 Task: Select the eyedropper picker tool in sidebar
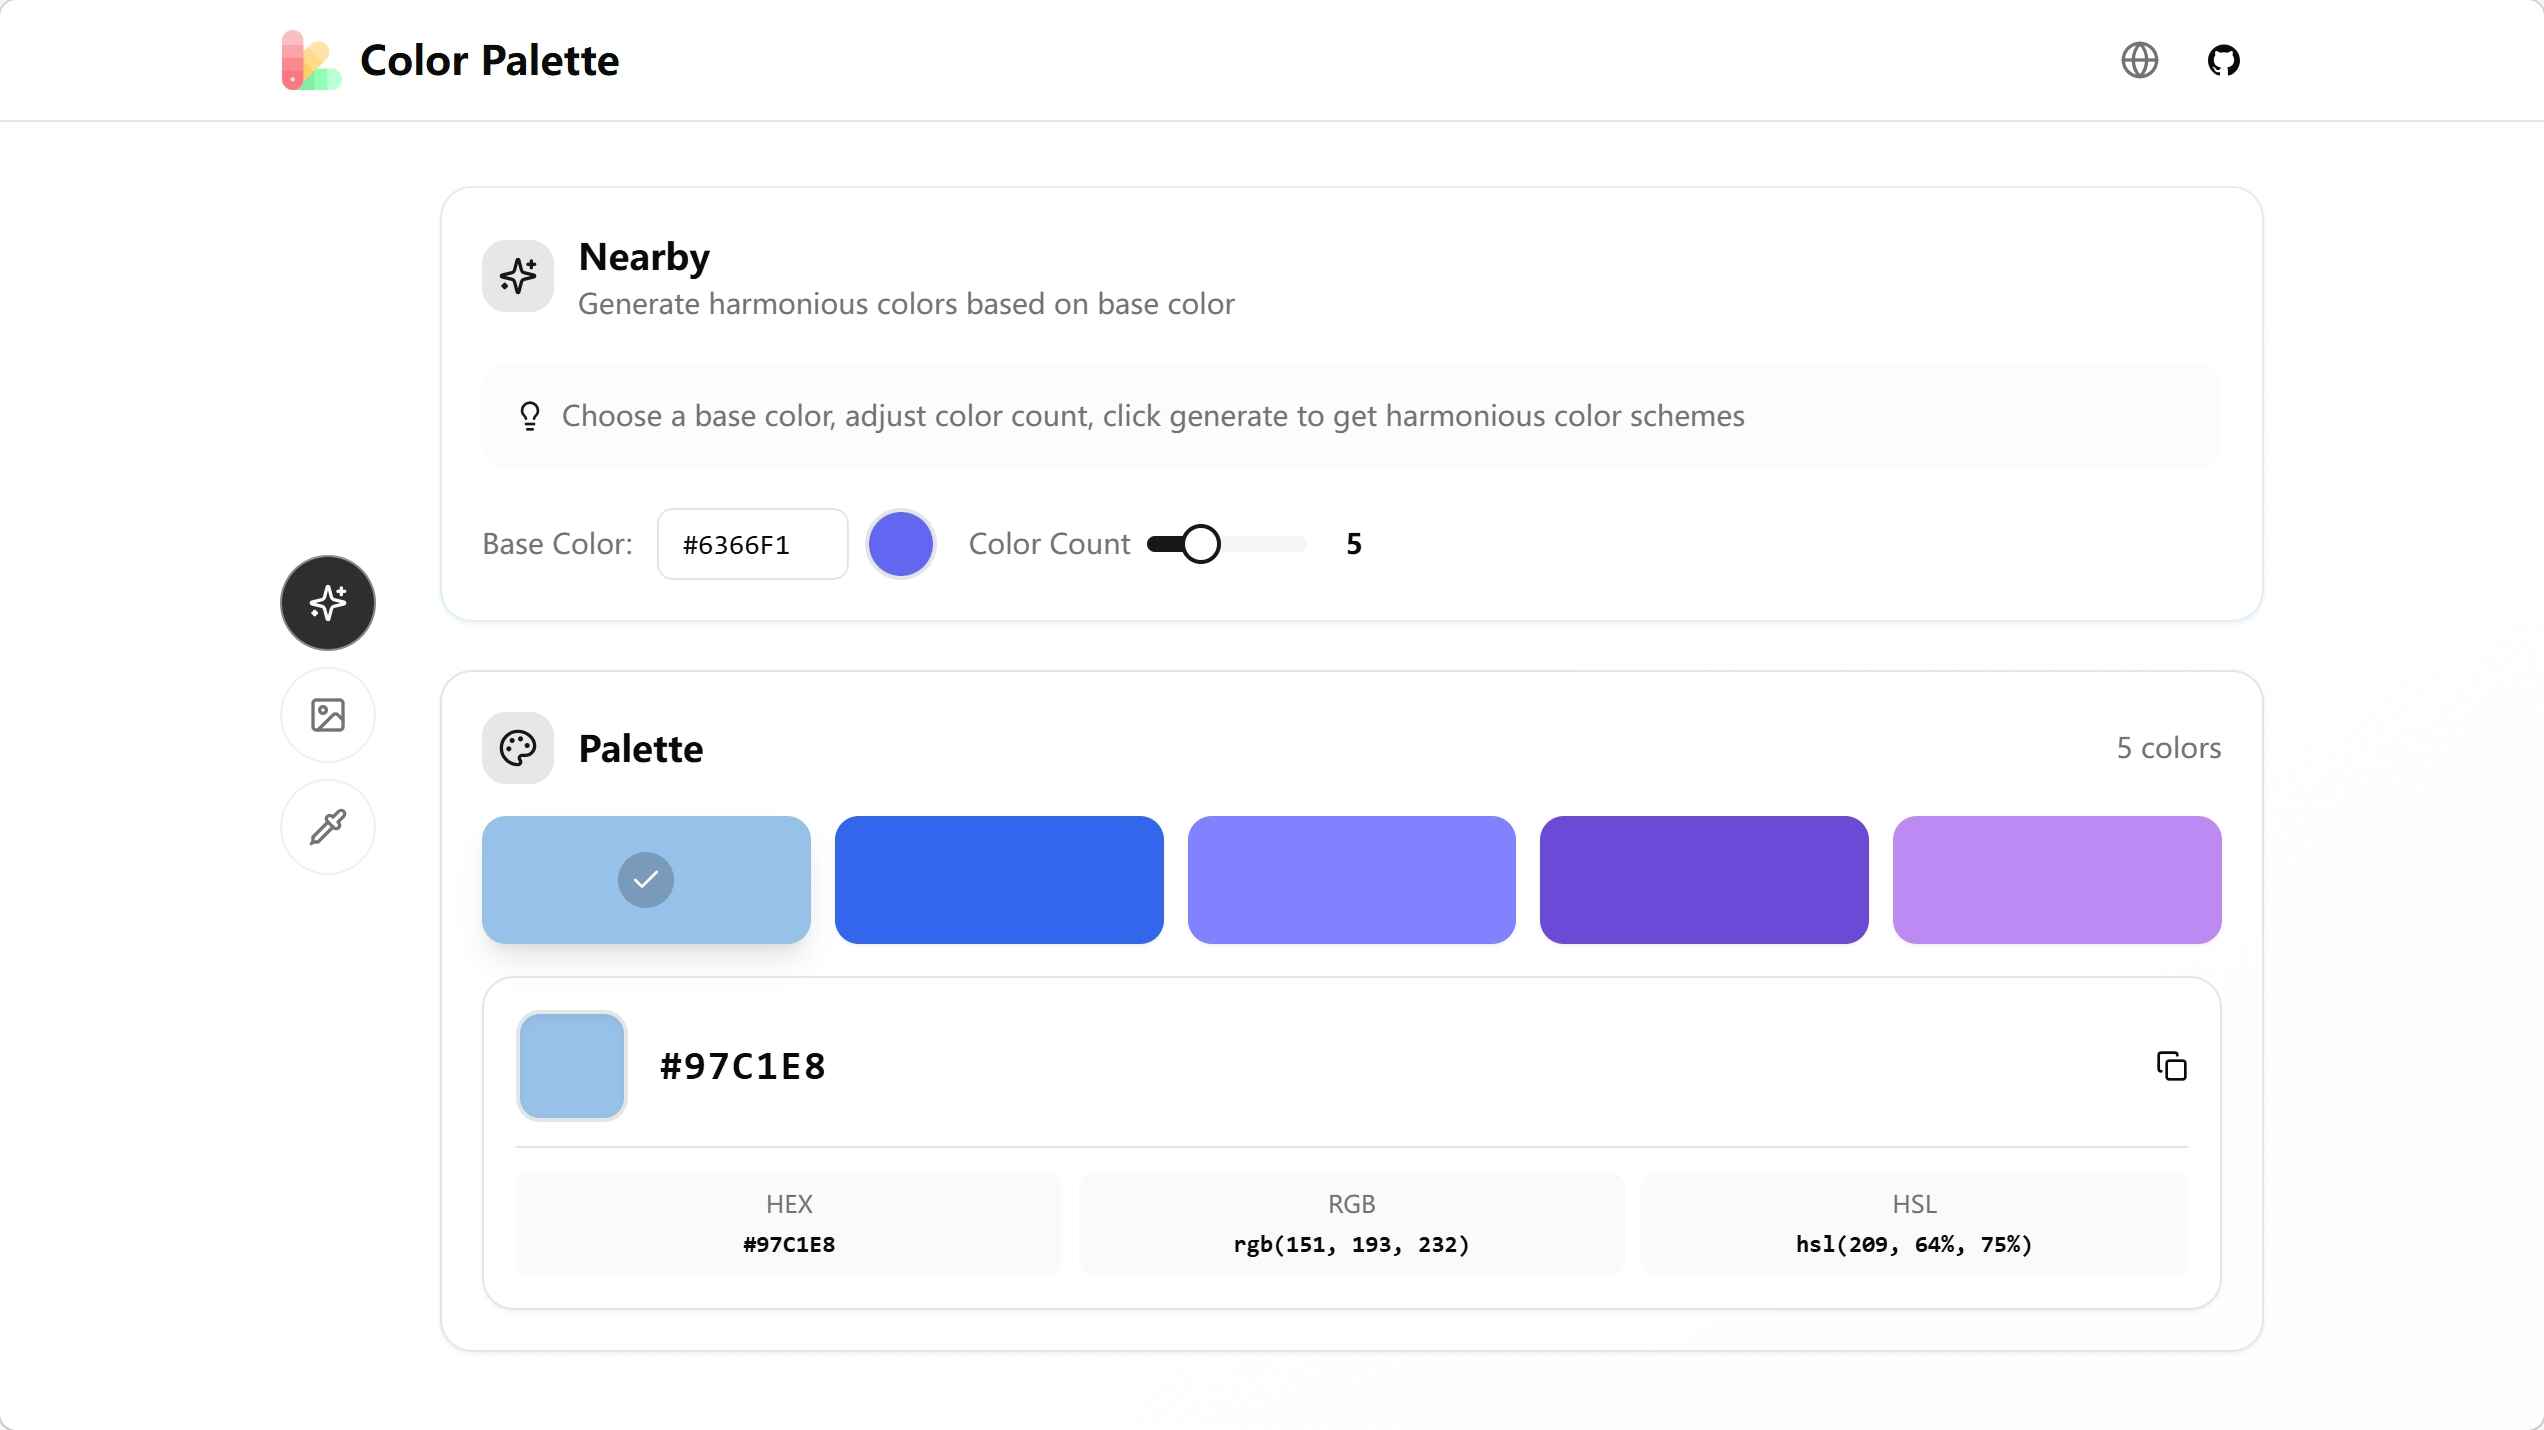click(327, 827)
